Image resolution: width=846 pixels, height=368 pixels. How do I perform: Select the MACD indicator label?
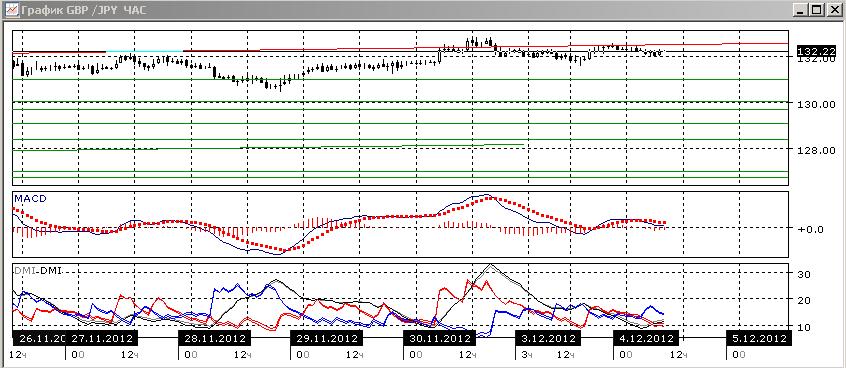coord(30,199)
